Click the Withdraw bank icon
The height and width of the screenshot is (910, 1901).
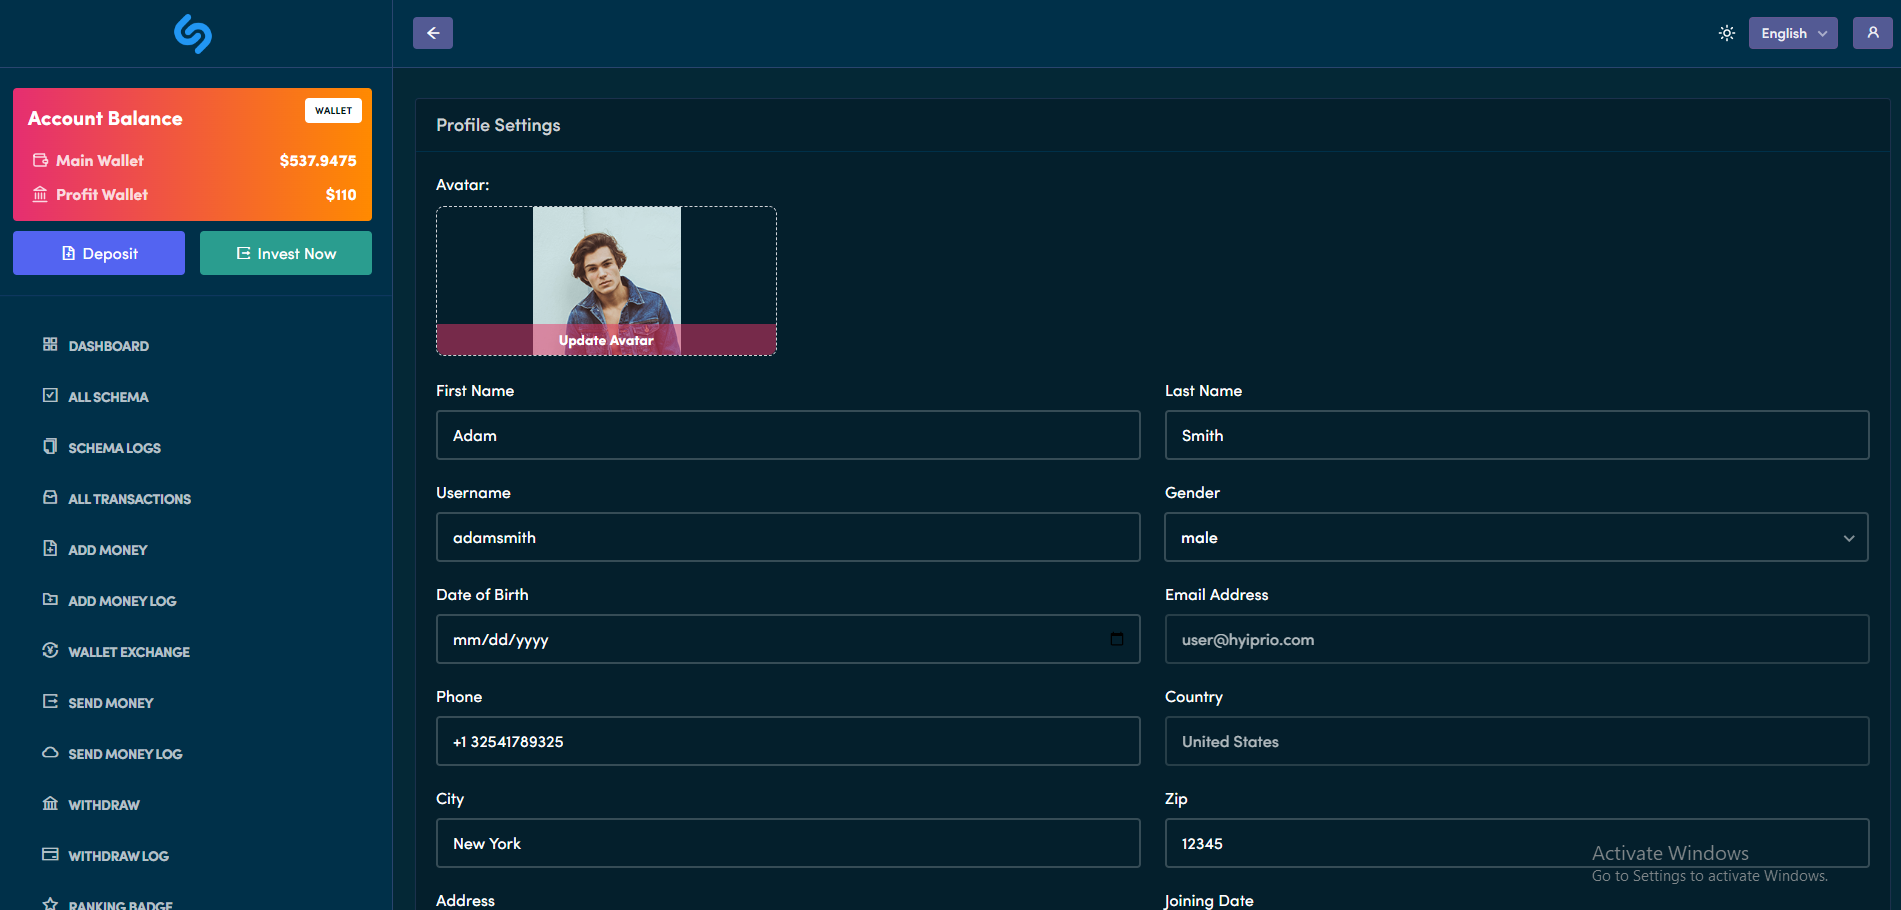coord(50,804)
